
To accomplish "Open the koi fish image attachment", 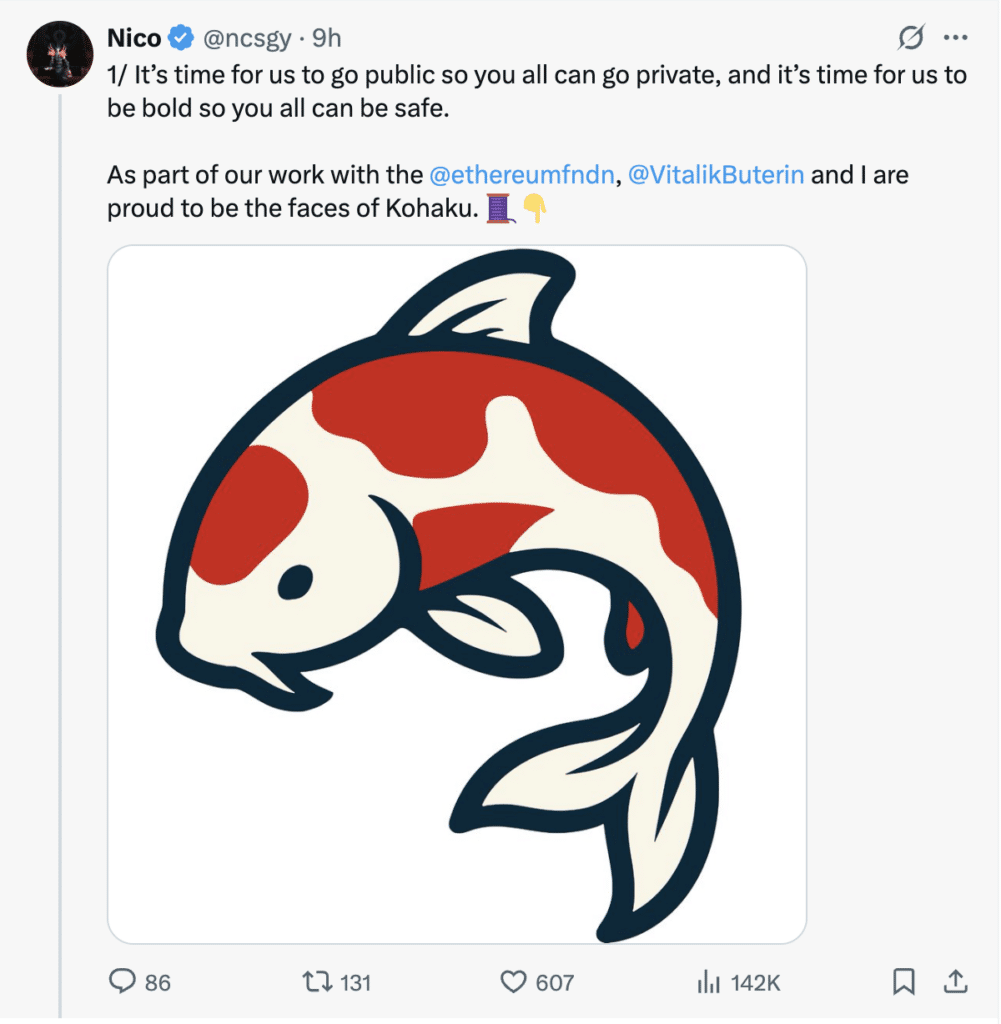I will pos(457,594).
